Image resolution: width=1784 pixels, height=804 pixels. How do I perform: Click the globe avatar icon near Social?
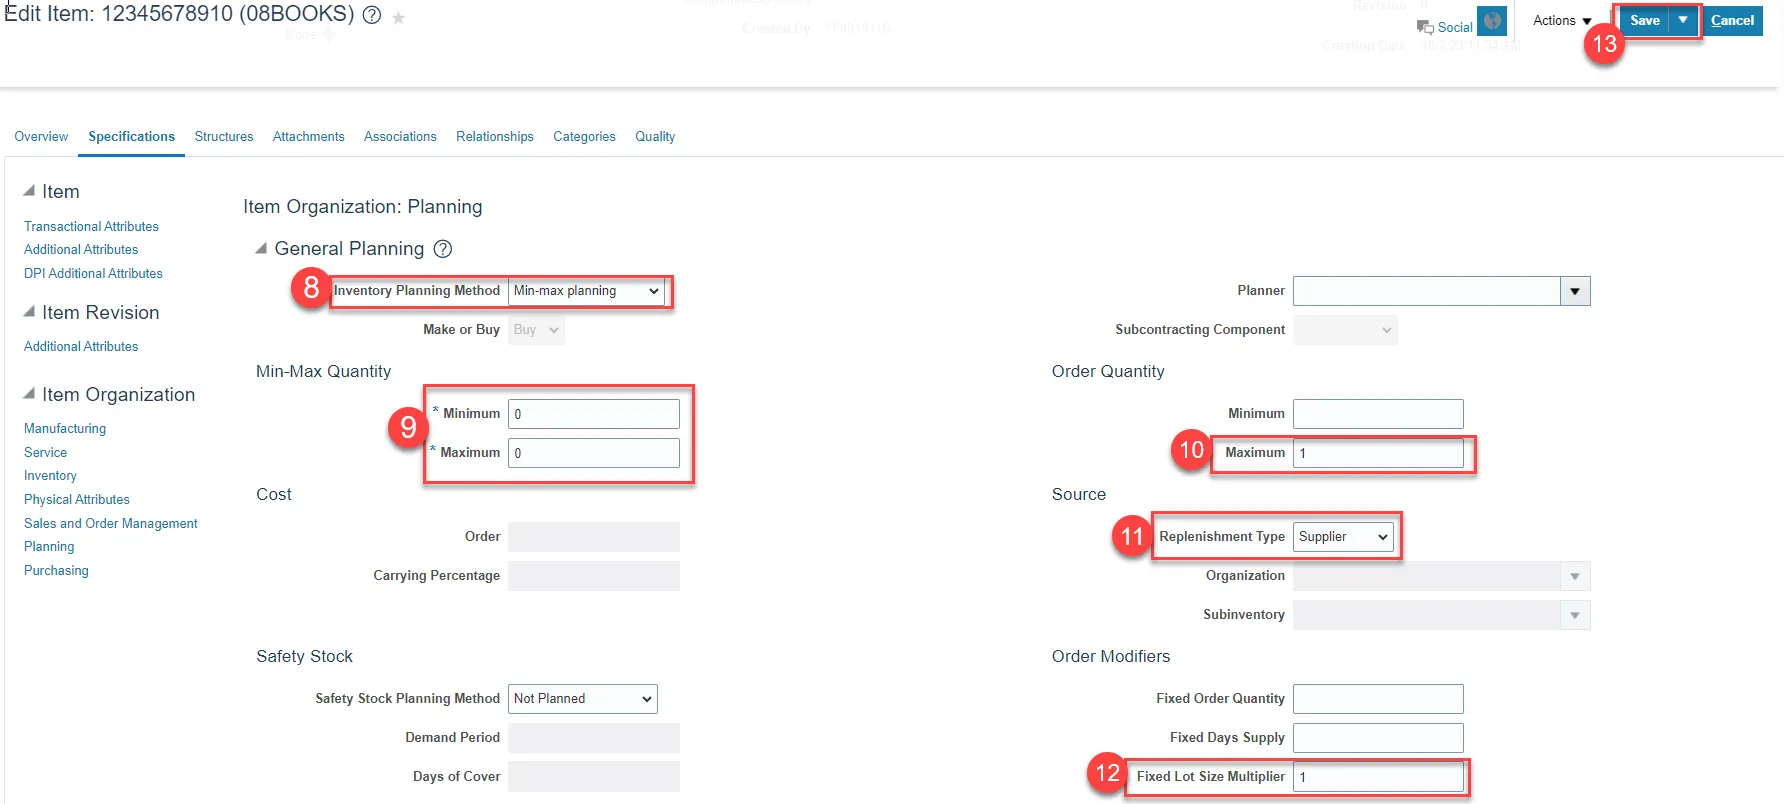tap(1491, 21)
